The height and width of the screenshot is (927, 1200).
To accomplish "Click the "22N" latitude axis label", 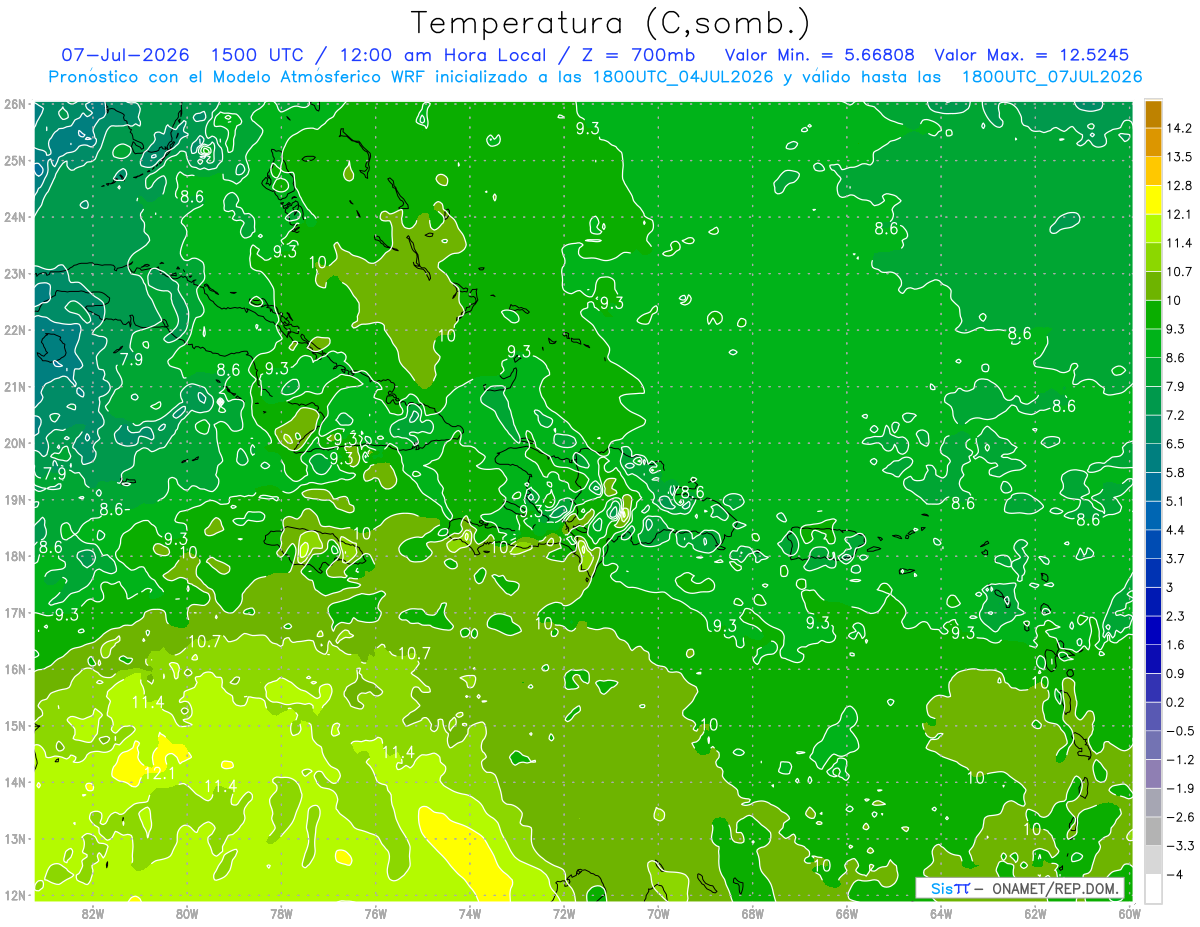I will tap(14, 330).
